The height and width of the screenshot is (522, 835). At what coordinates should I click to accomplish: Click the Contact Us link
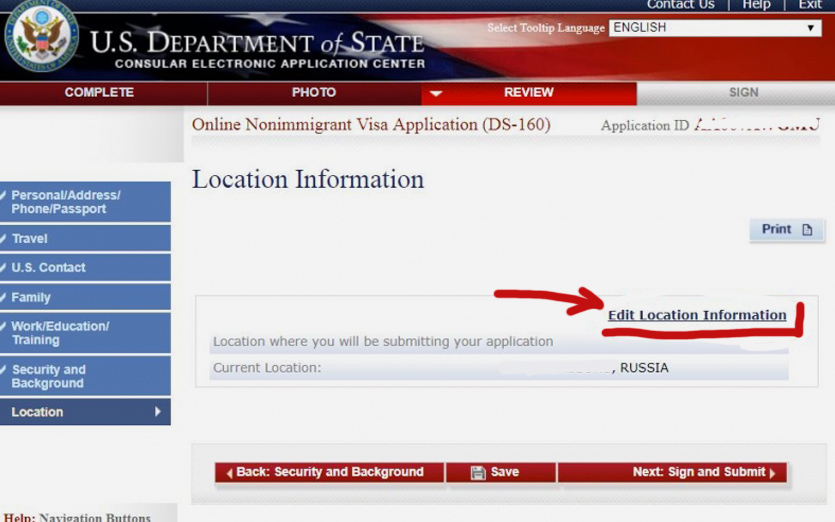point(681,5)
